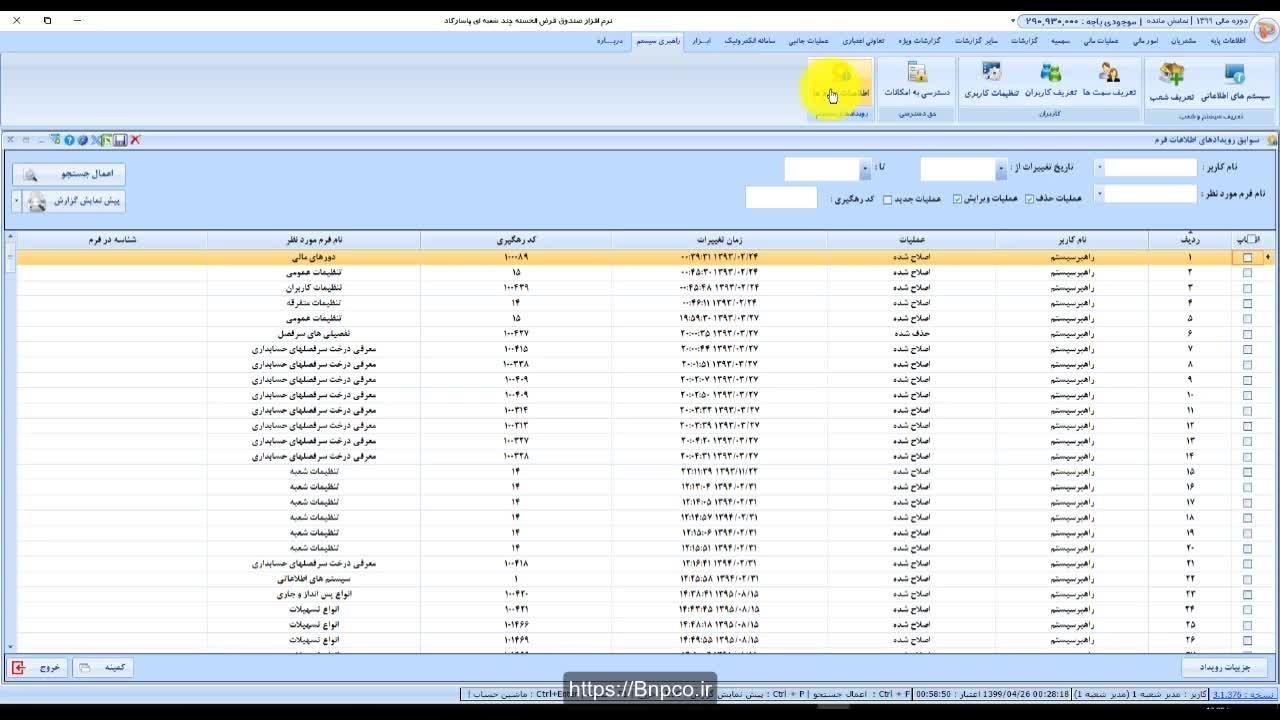Enable the عملیات جدید (new operations) checkbox
This screenshot has width=1280, height=720.
coord(887,200)
